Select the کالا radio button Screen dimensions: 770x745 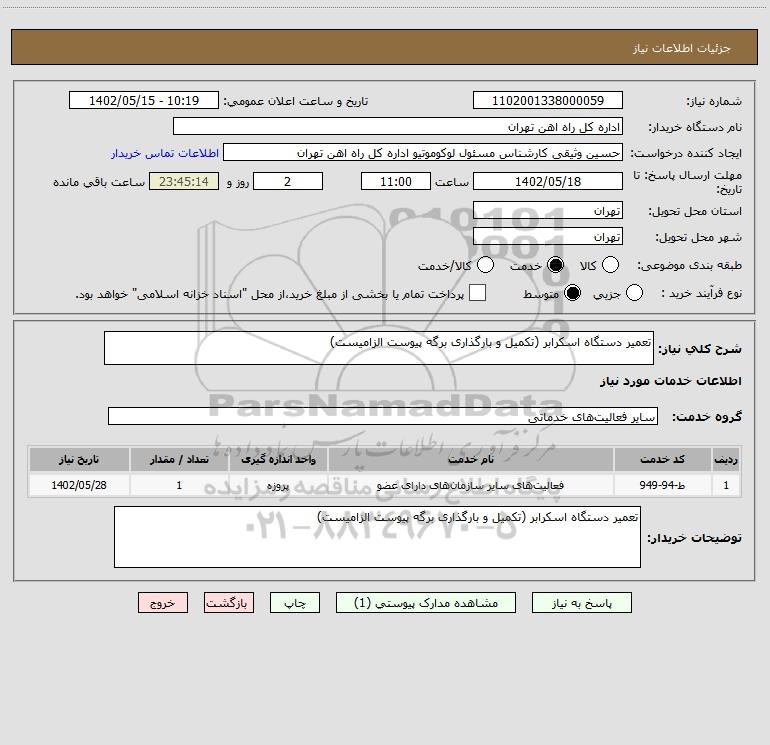(610, 265)
